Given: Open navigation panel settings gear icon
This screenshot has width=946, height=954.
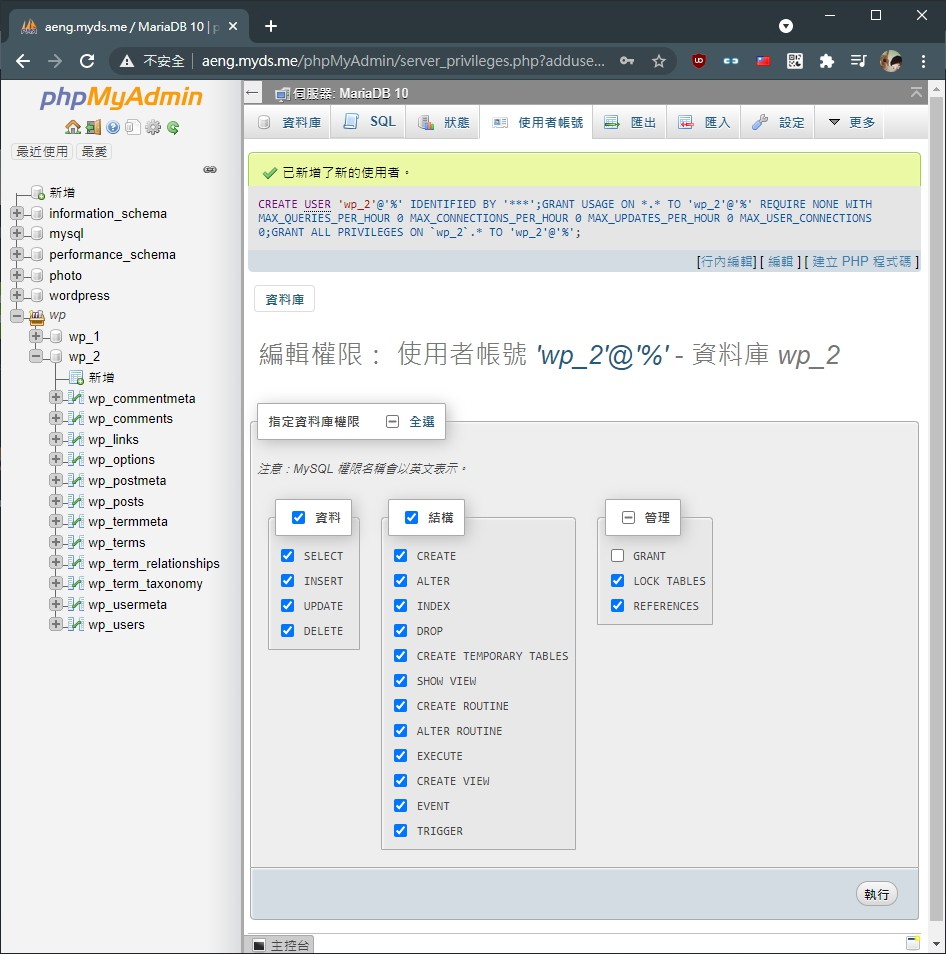Looking at the screenshot, I should (153, 127).
